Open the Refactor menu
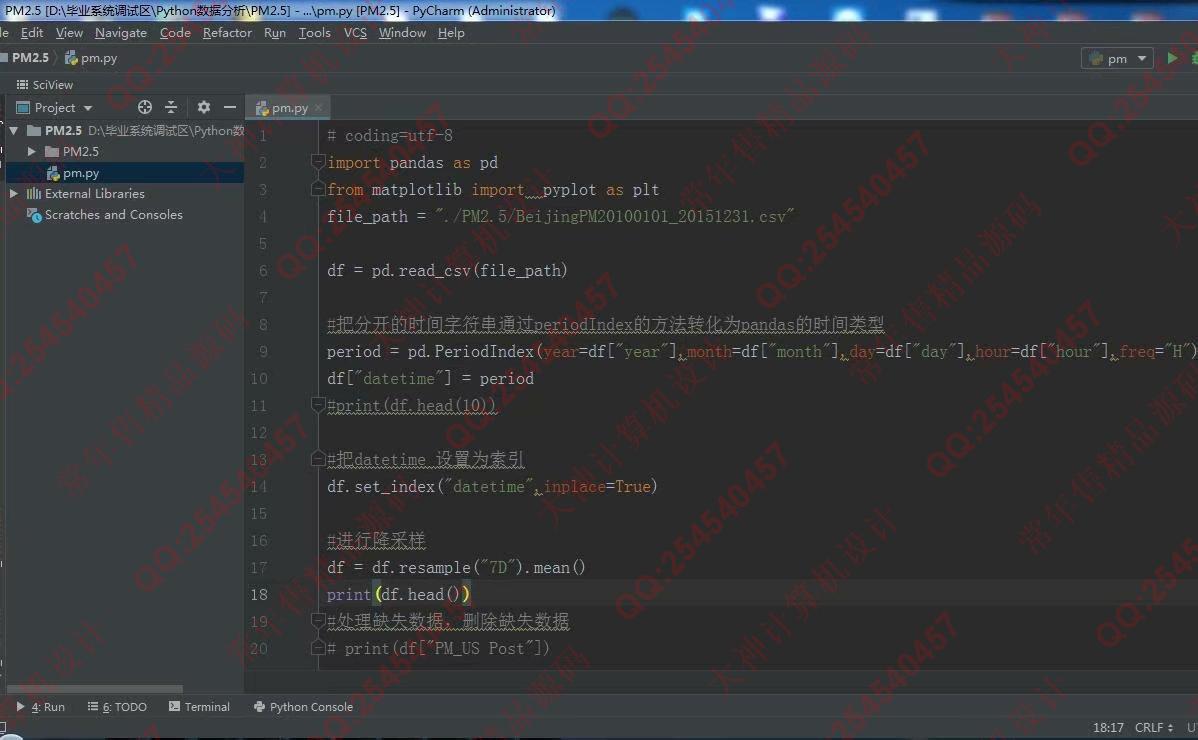 click(227, 33)
